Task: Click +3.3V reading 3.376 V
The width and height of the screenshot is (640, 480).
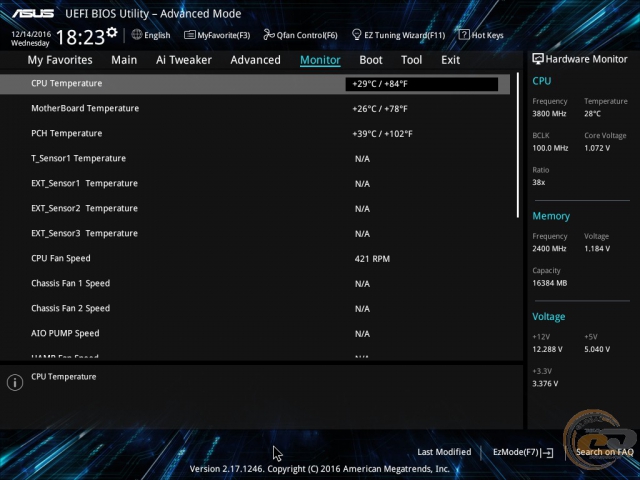Action: 545,383
